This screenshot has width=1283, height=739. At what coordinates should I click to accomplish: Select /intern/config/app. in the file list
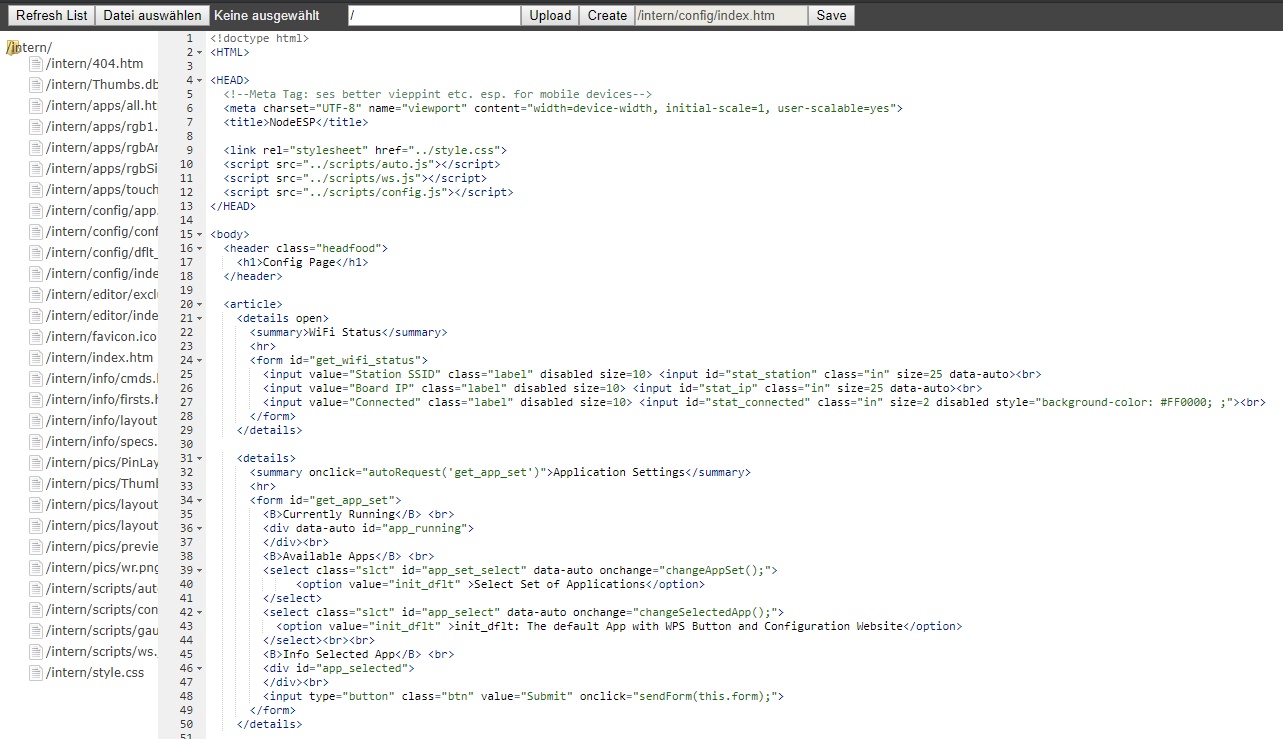point(102,211)
